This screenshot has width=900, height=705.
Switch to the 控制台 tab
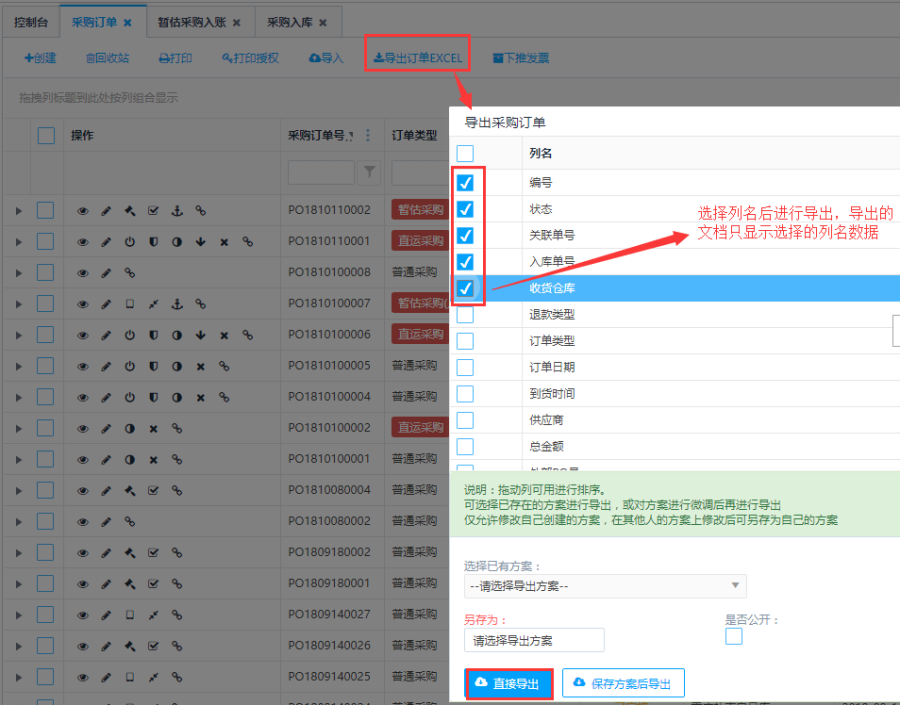click(30, 21)
